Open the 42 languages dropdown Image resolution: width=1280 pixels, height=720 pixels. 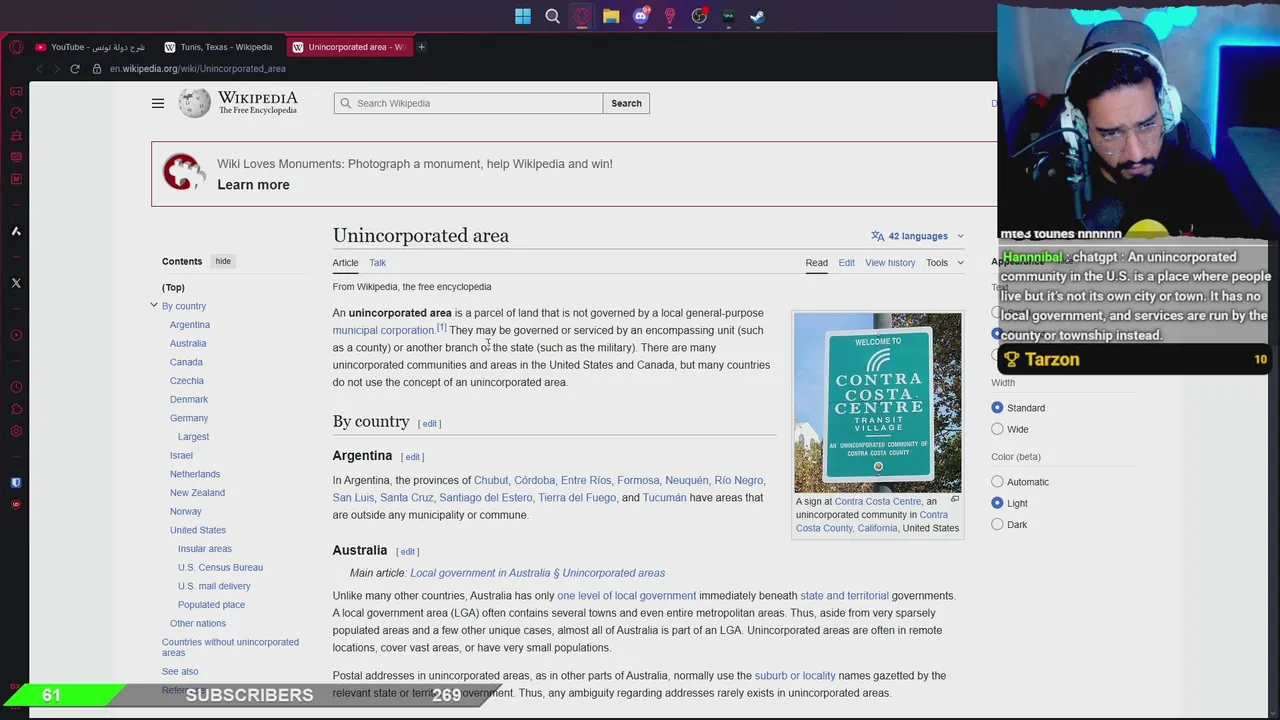917,236
